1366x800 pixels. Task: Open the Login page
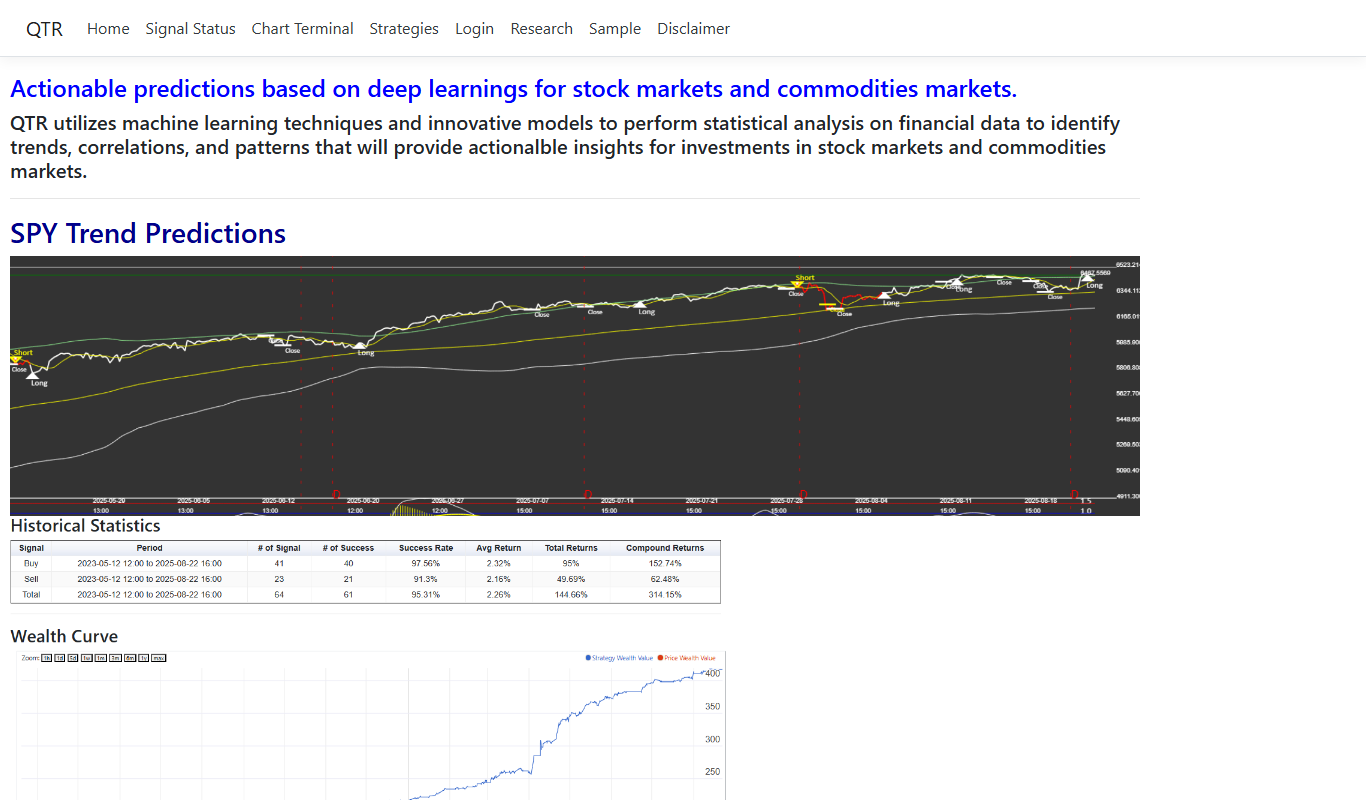click(474, 29)
